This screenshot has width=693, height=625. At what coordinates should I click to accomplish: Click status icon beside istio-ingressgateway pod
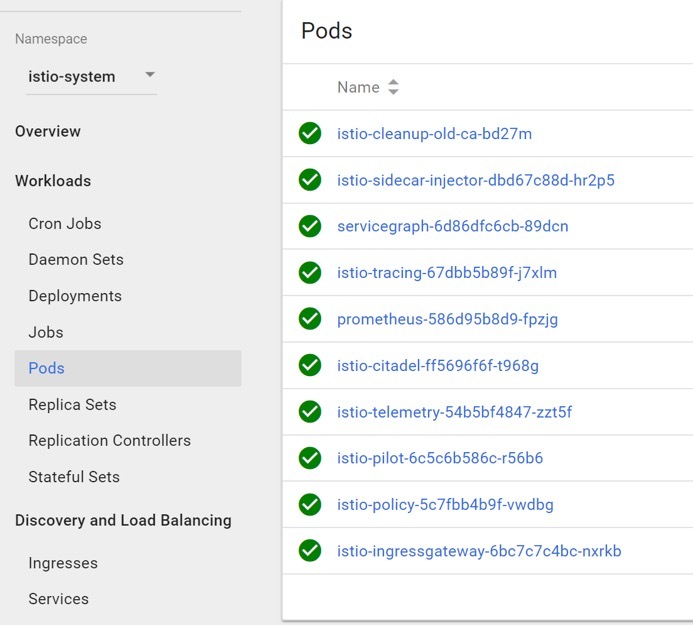[x=310, y=551]
